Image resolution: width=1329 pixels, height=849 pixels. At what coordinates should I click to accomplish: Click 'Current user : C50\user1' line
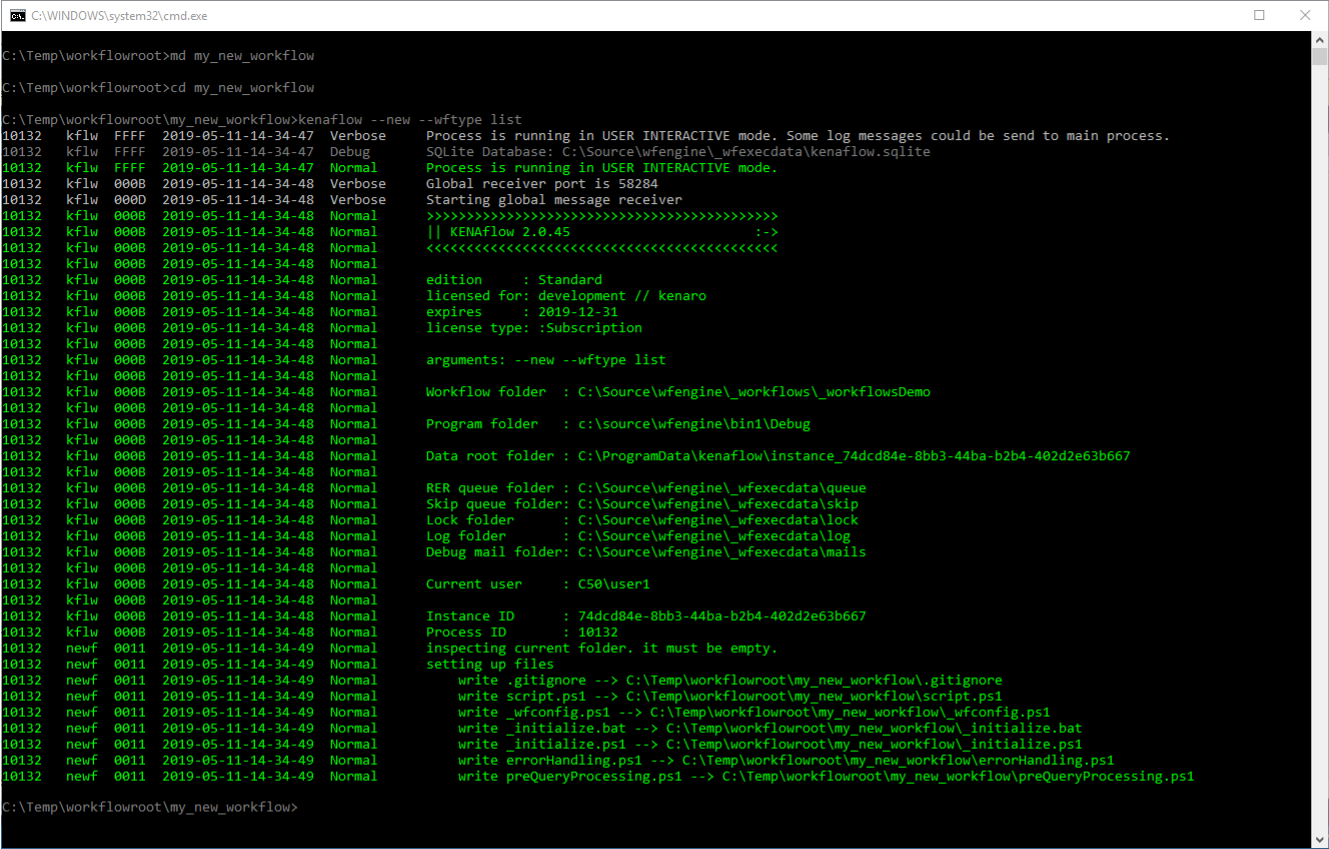click(x=538, y=584)
